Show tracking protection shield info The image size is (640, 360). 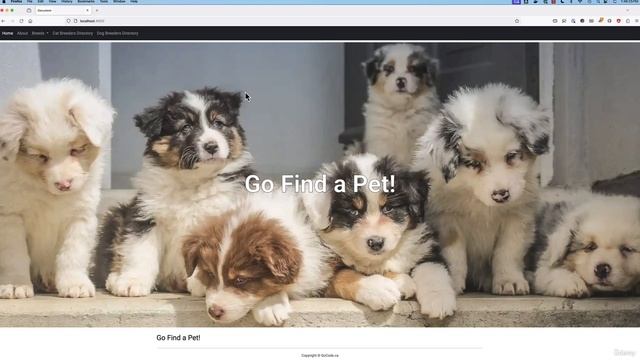68,21
